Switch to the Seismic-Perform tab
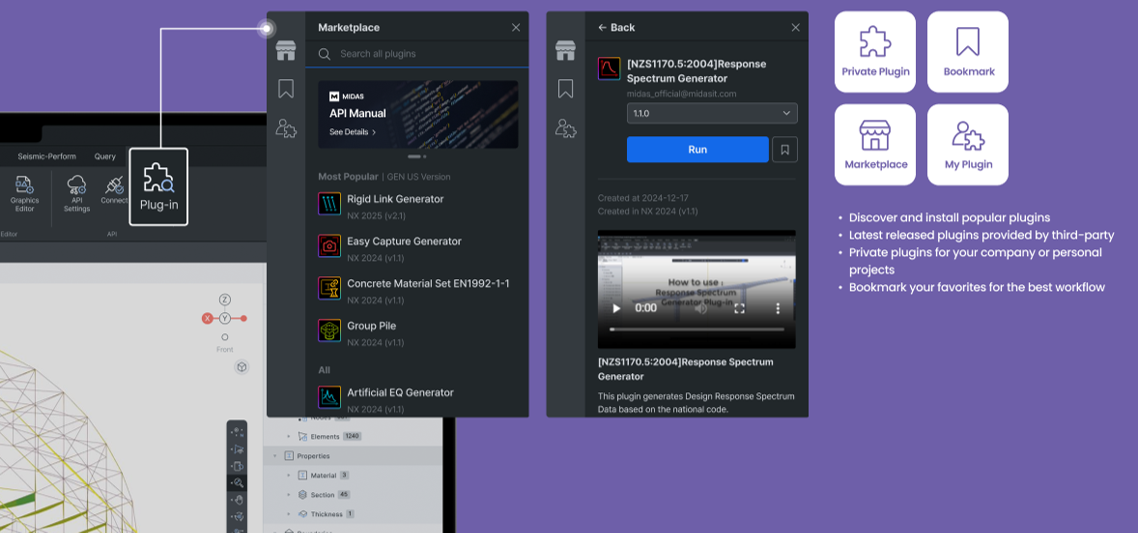This screenshot has width=1138, height=533. pyautogui.click(x=48, y=157)
